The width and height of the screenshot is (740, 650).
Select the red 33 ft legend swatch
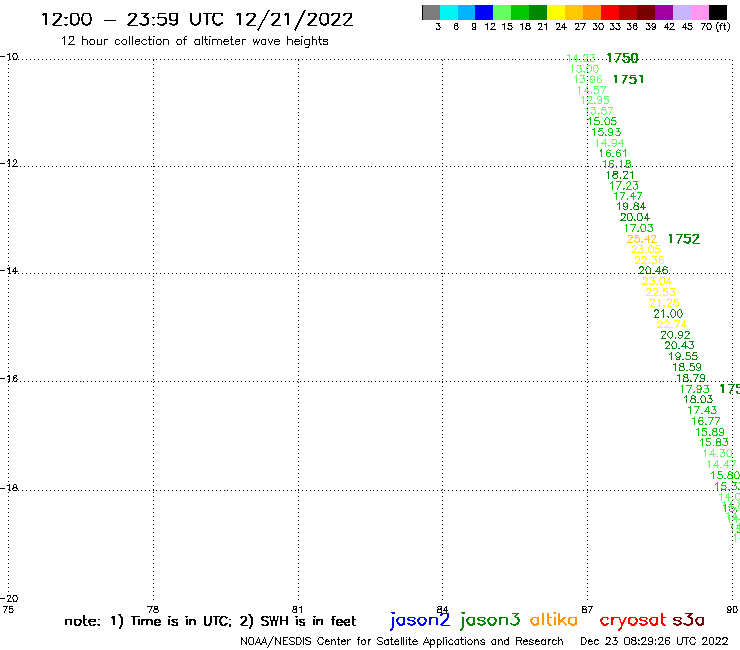pos(610,12)
